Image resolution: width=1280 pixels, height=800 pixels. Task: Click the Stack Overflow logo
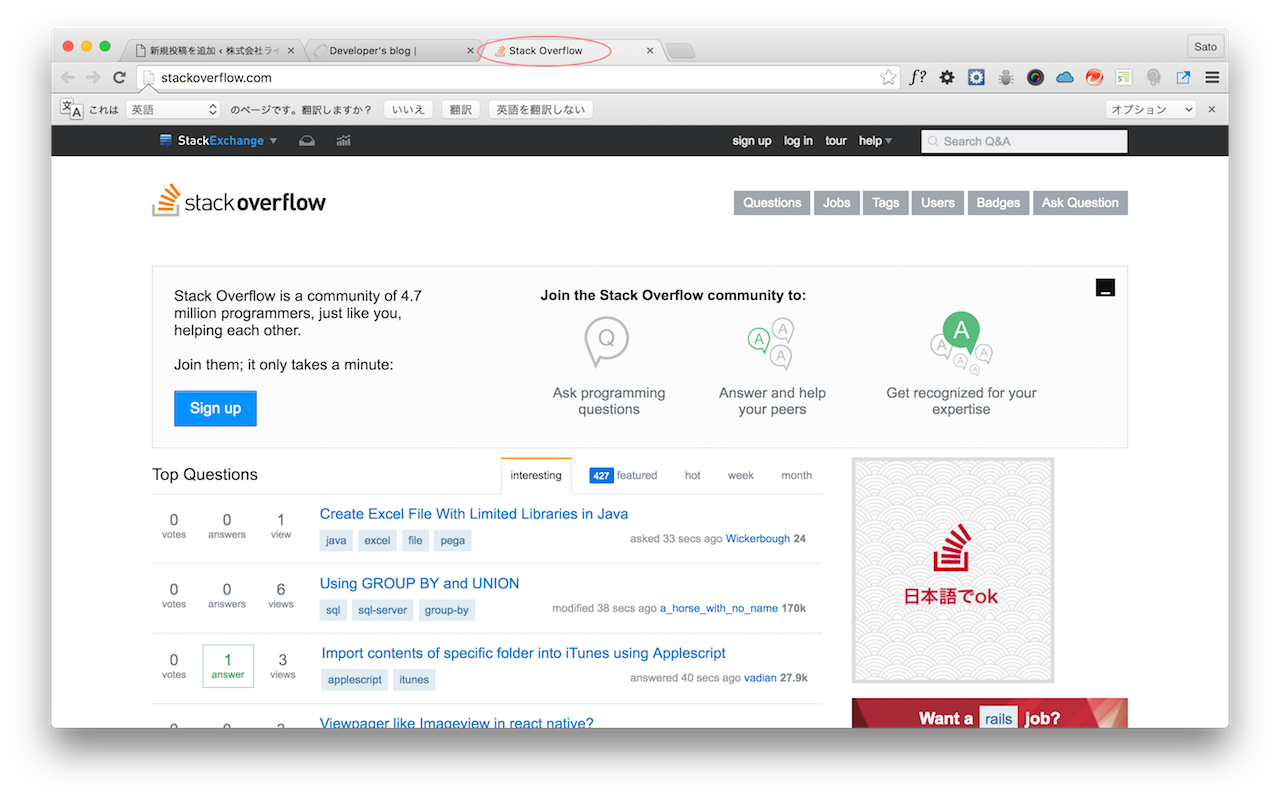point(239,201)
